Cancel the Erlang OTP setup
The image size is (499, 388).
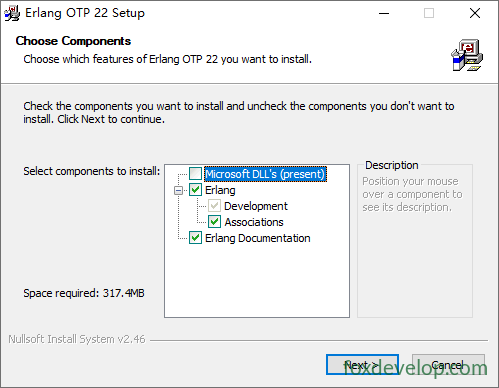pyautogui.click(x=448, y=365)
